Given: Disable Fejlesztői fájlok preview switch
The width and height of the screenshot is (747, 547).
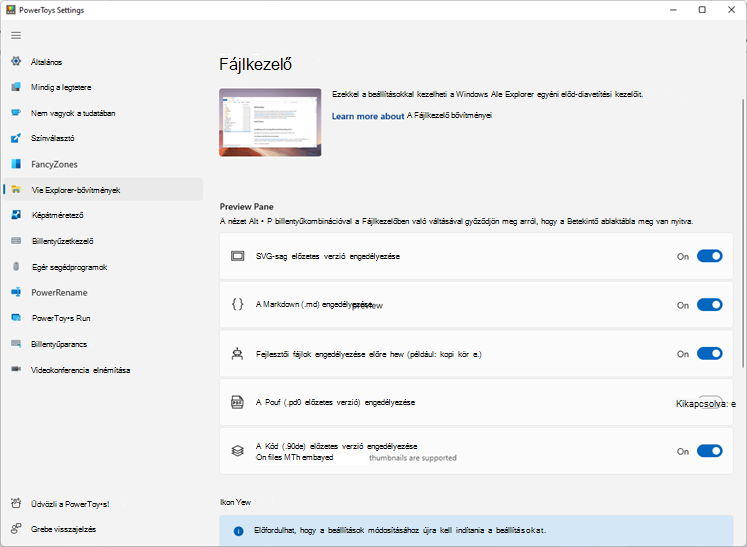Looking at the screenshot, I should pyautogui.click(x=709, y=354).
